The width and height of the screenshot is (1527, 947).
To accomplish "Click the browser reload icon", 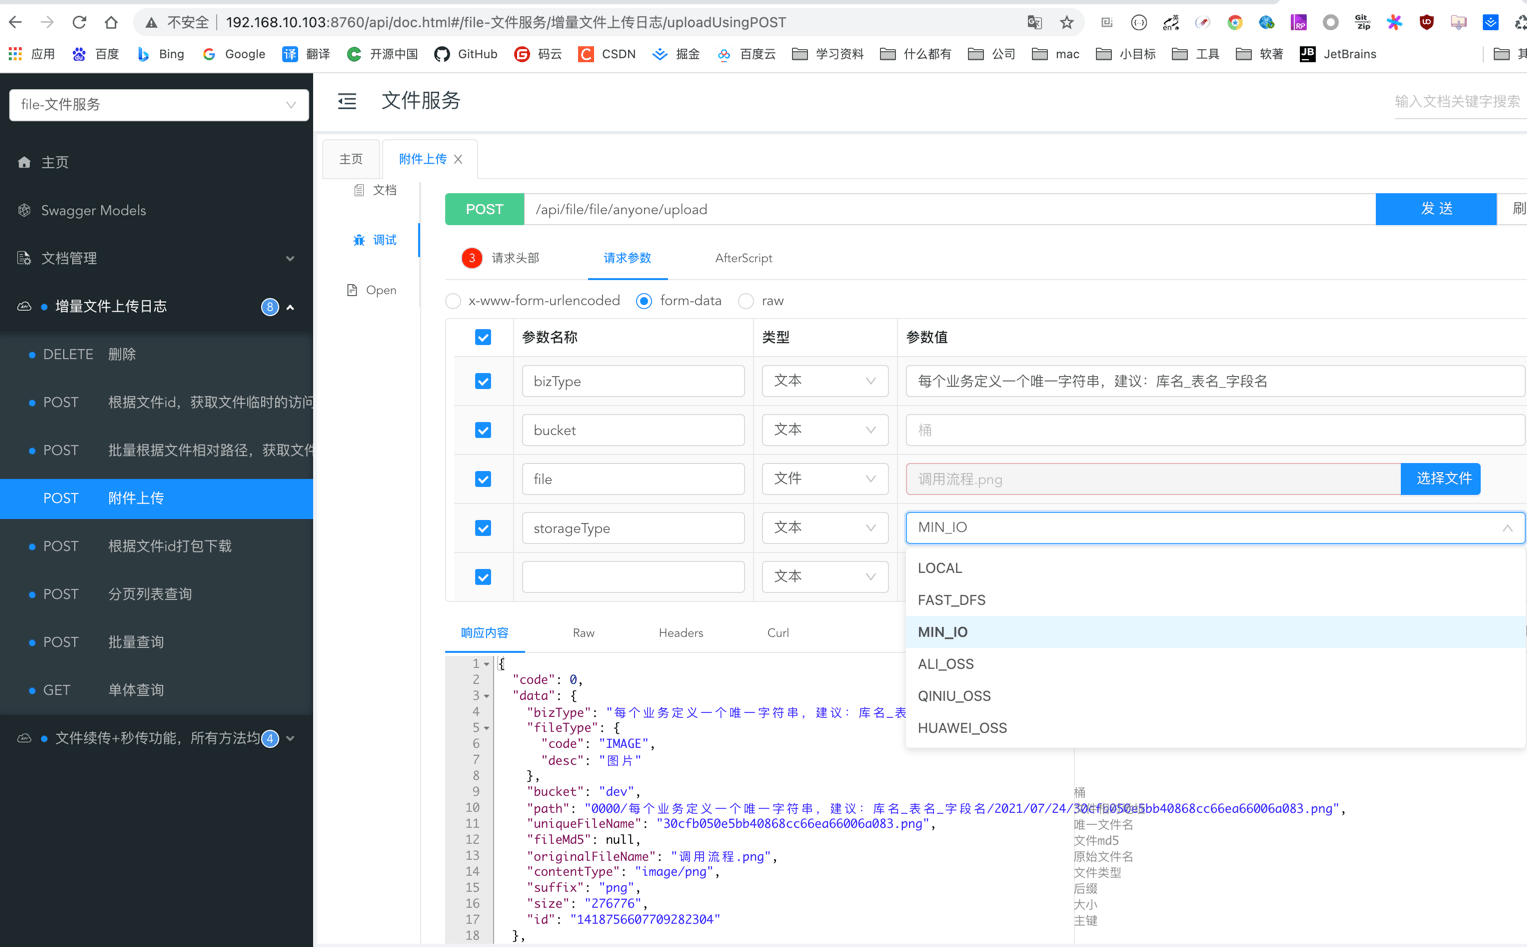I will coord(79,22).
